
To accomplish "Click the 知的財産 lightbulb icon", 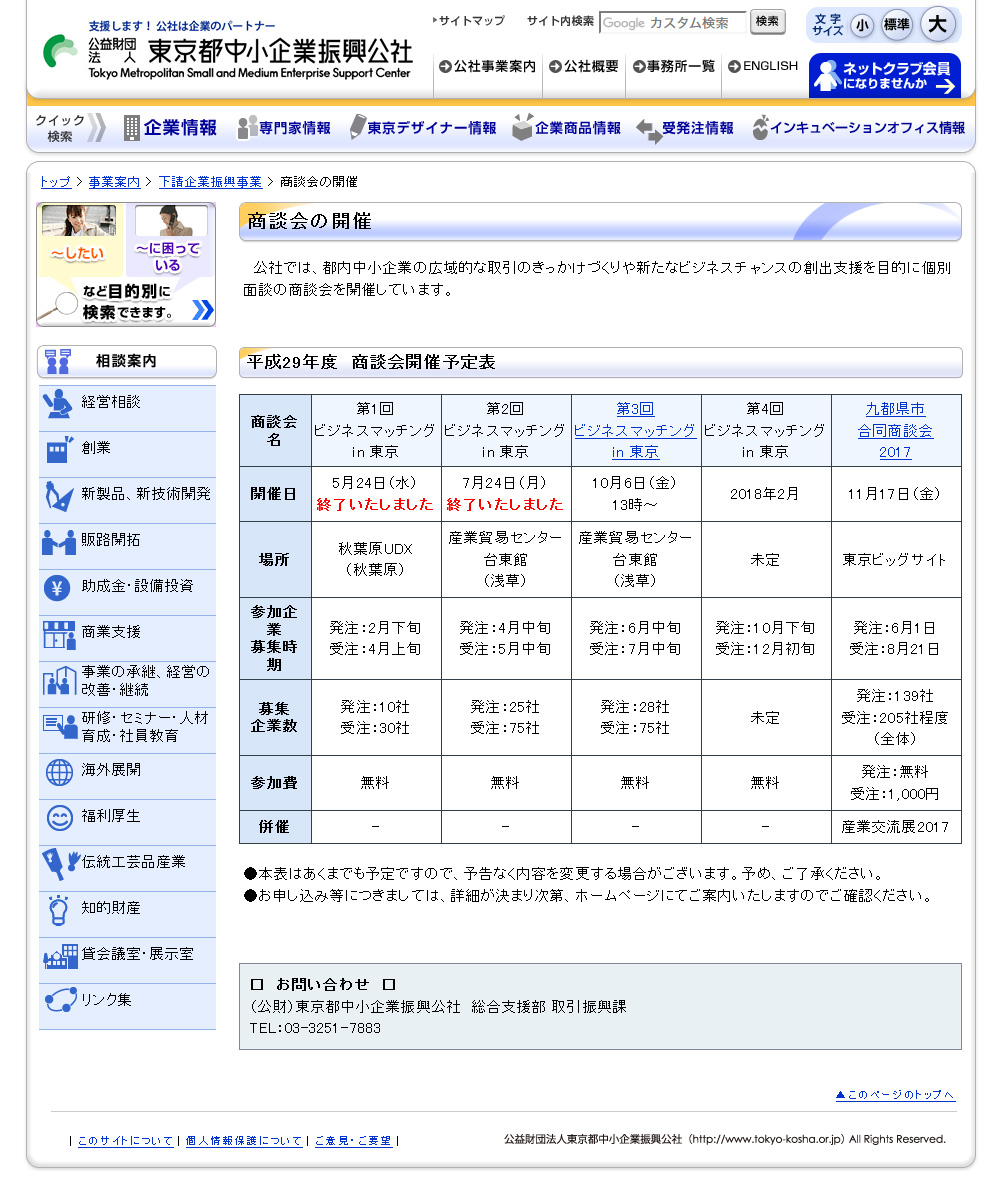I will pyautogui.click(x=59, y=910).
